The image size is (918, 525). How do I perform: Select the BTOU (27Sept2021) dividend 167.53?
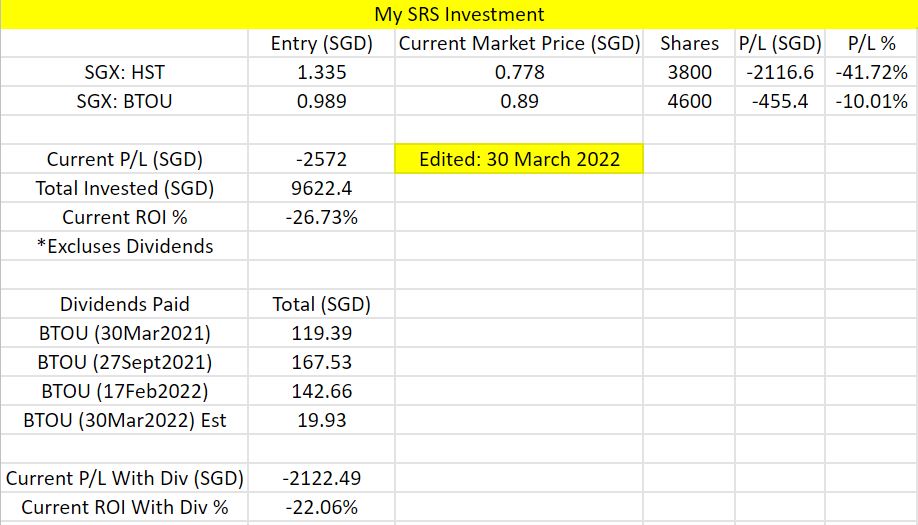(321, 362)
